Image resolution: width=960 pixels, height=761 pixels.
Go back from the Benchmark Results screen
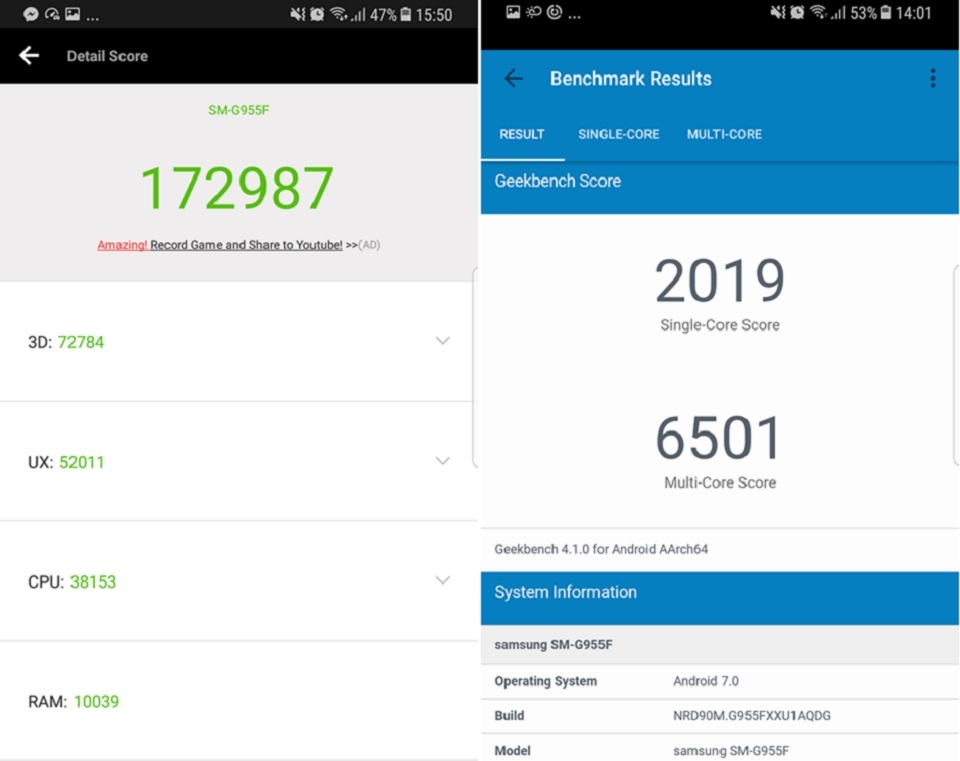click(x=513, y=78)
